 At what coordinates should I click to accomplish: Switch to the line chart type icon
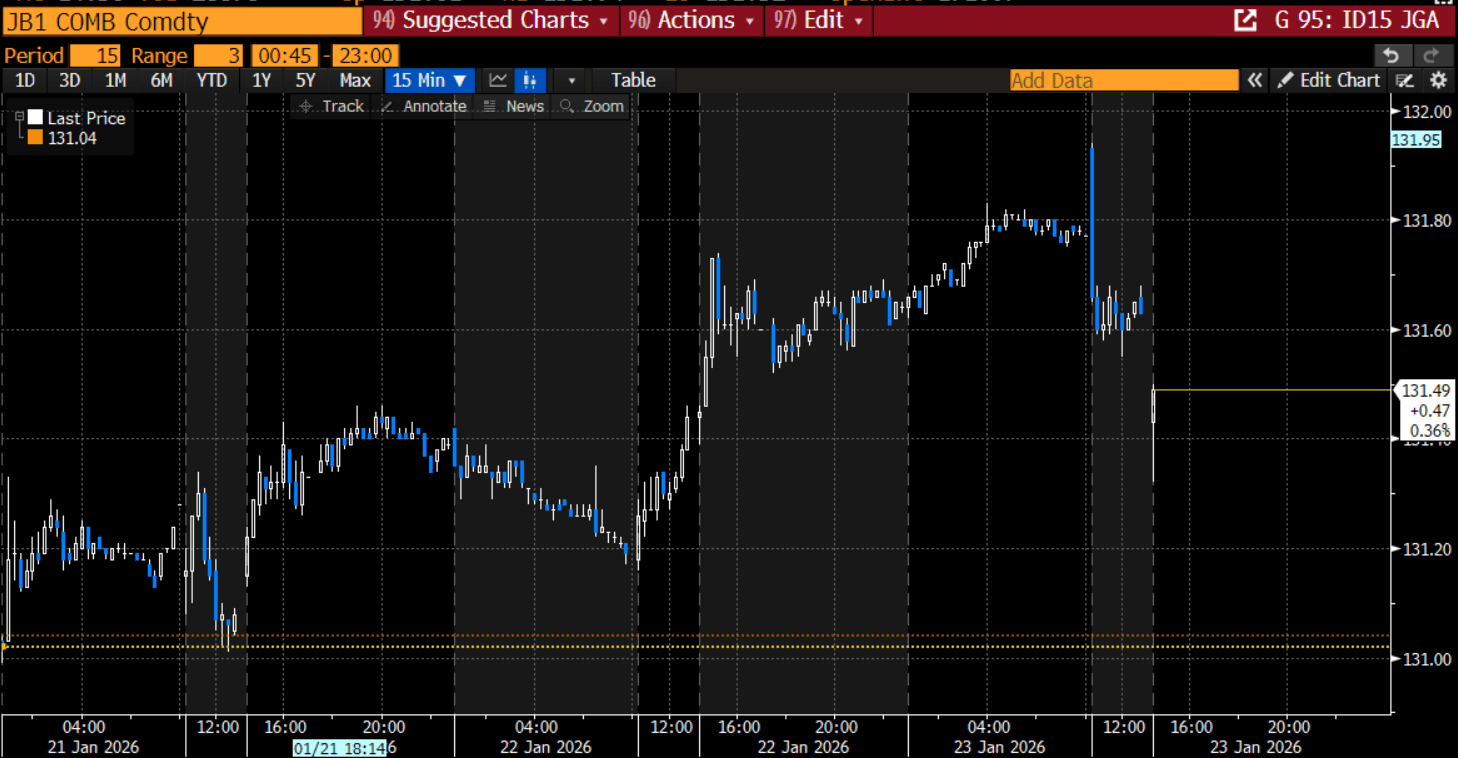point(497,81)
